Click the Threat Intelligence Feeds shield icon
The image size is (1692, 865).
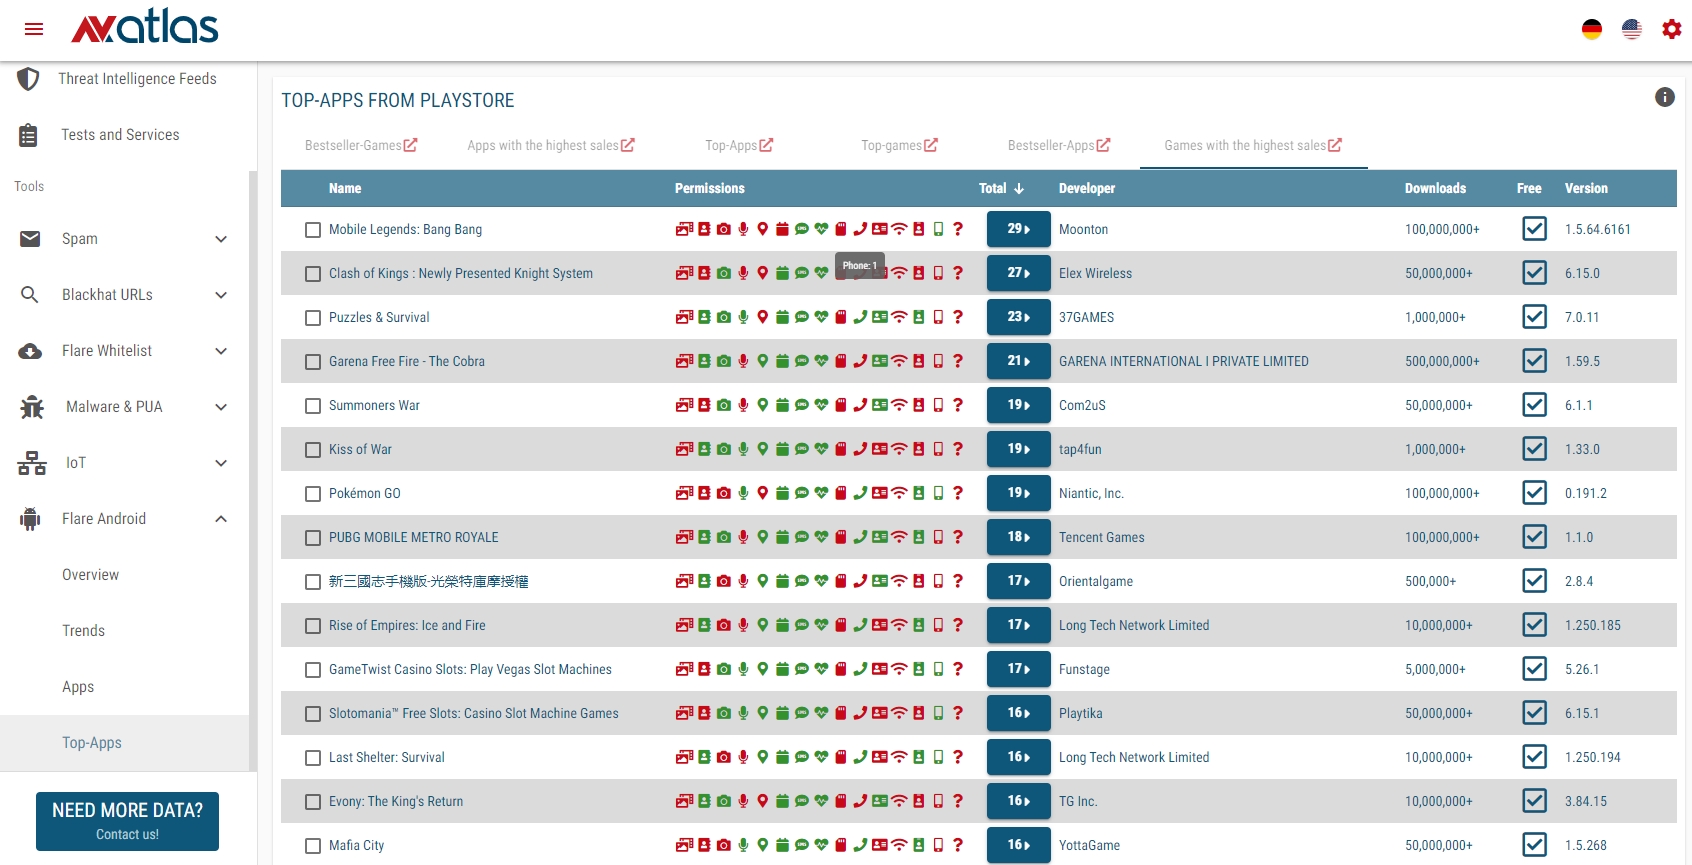pyautogui.click(x=28, y=79)
